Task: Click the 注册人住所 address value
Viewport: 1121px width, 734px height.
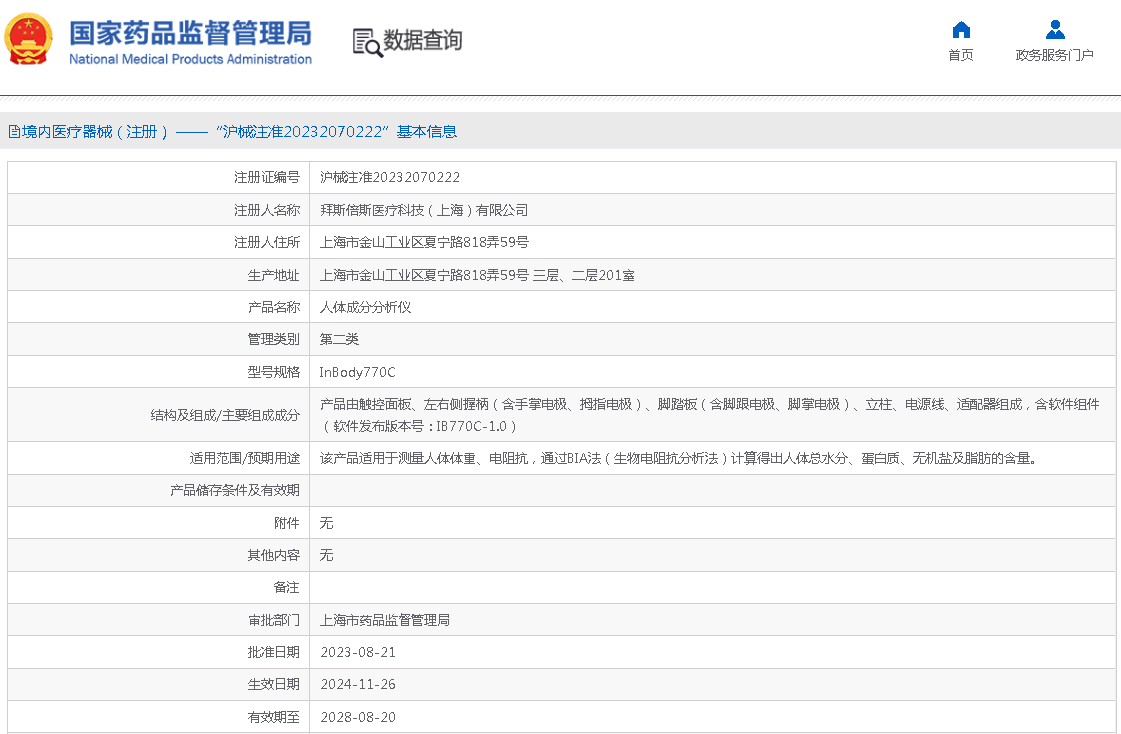Action: point(424,242)
